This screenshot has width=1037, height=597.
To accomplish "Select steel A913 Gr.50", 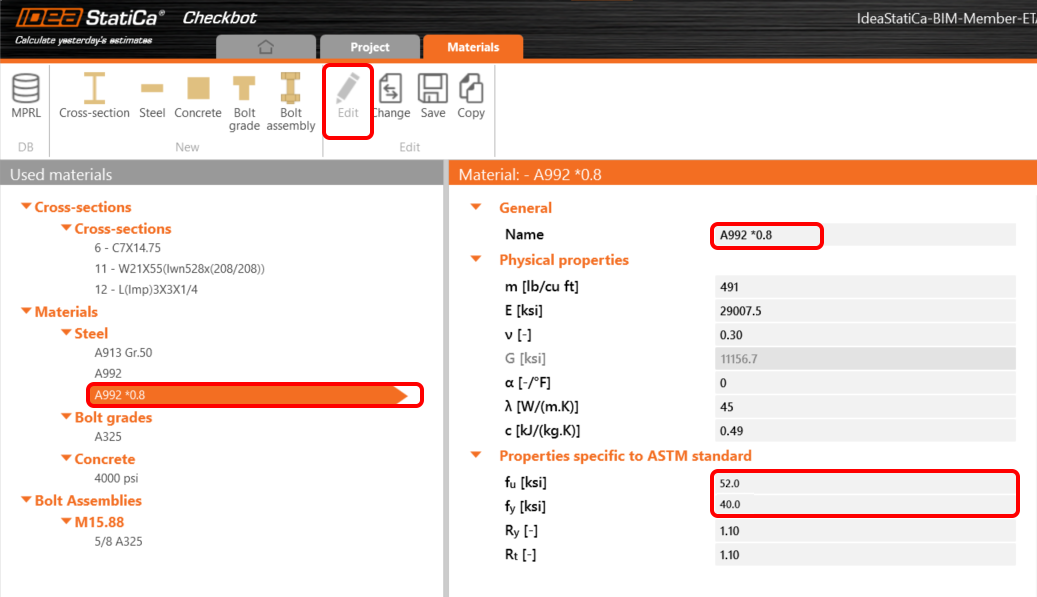I will click(123, 352).
